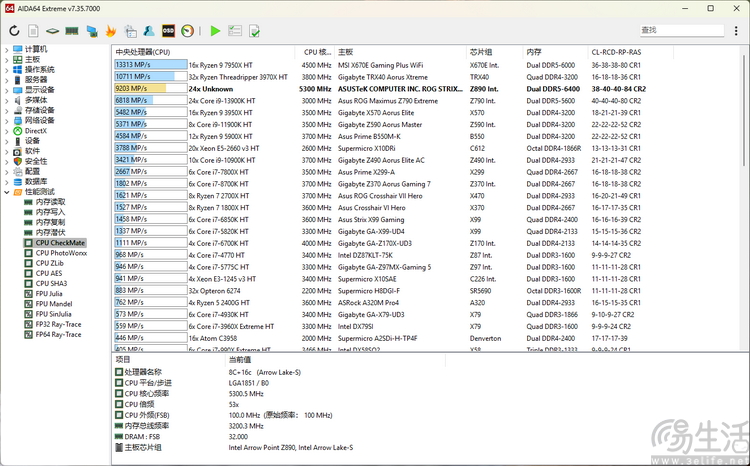Select CPU SHA3 benchmark
Viewport: 750px width, 466px height.
coord(51,284)
